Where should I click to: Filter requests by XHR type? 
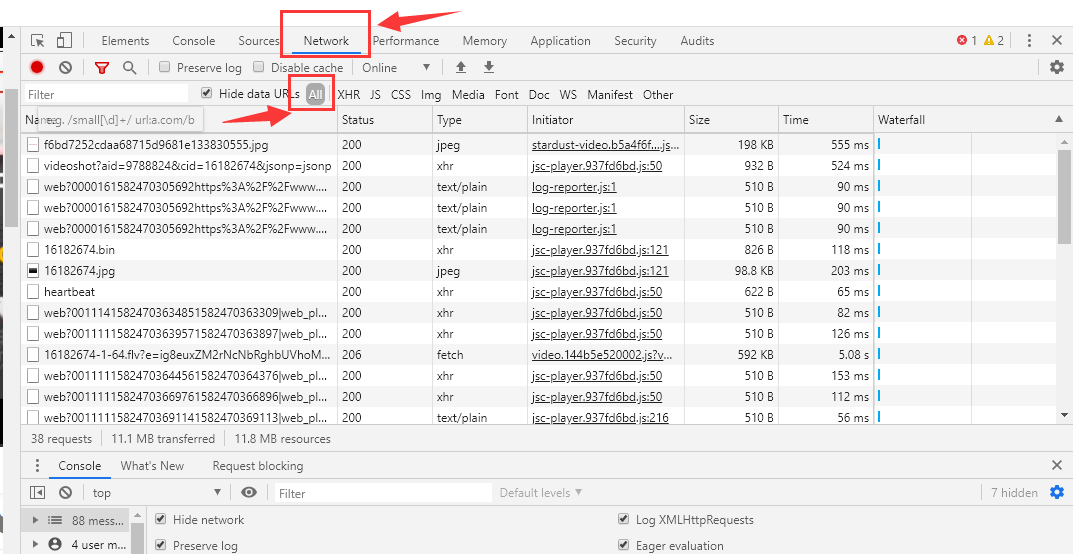tap(349, 94)
